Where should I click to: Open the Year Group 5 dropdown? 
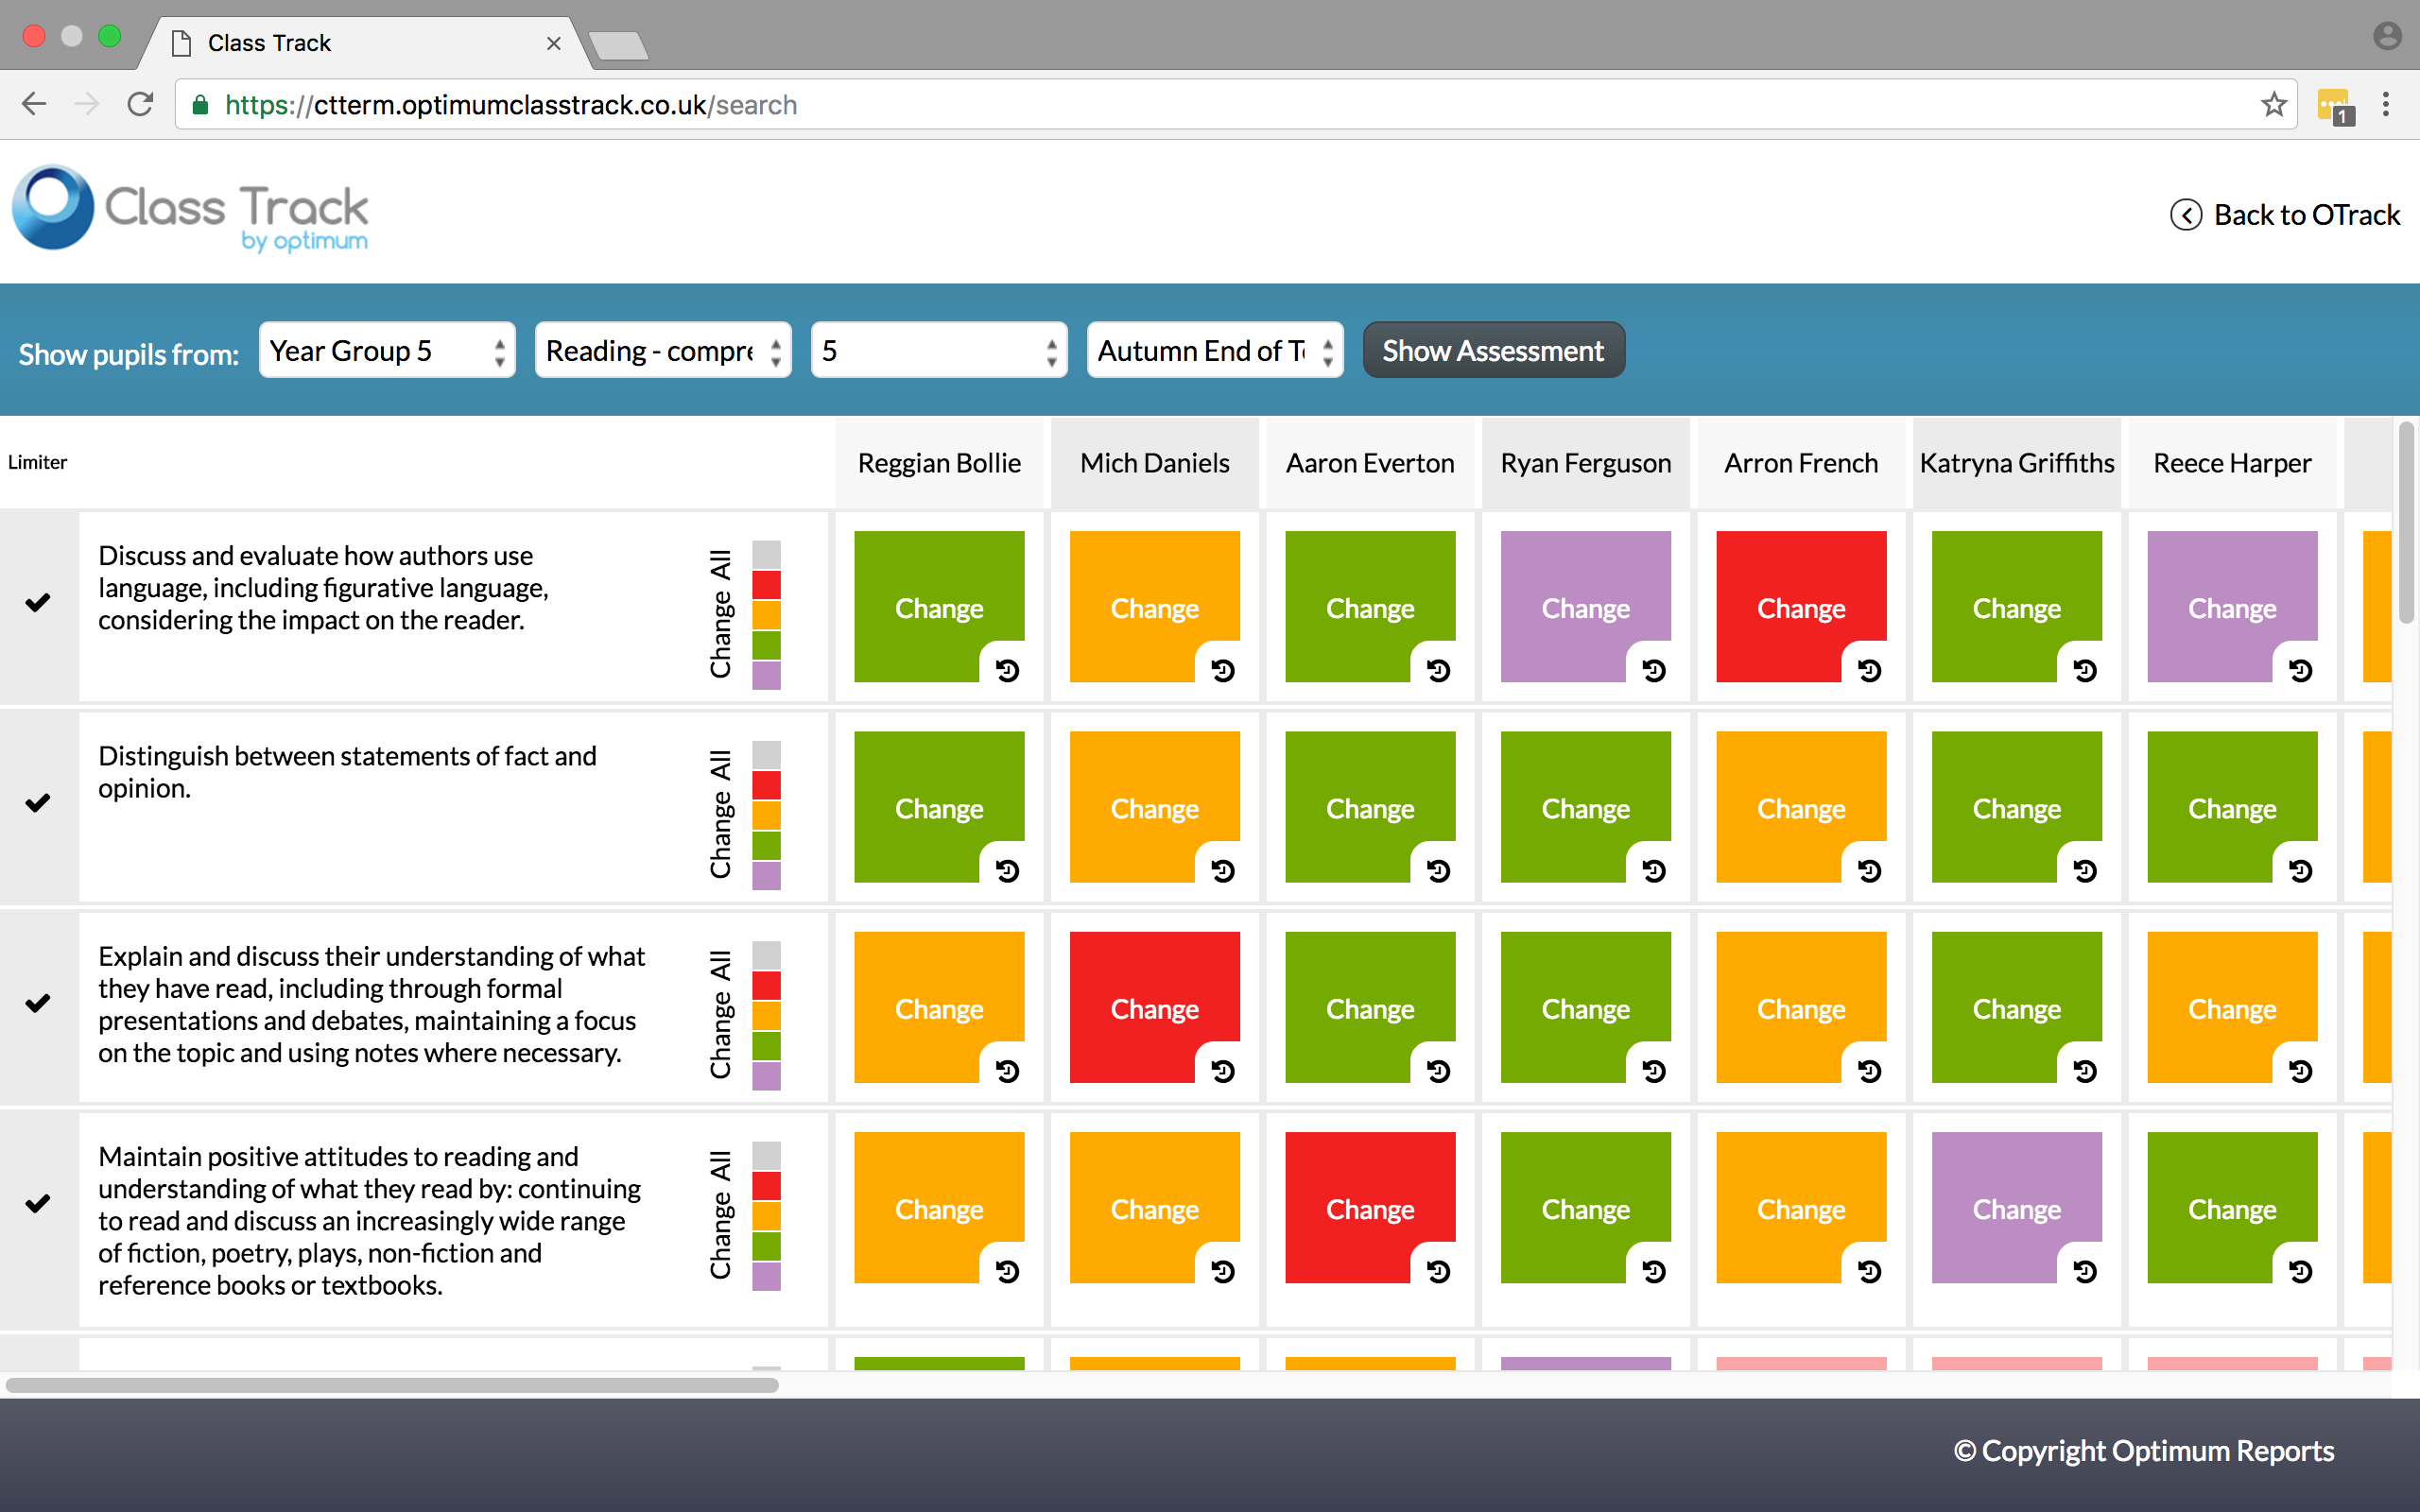387,350
